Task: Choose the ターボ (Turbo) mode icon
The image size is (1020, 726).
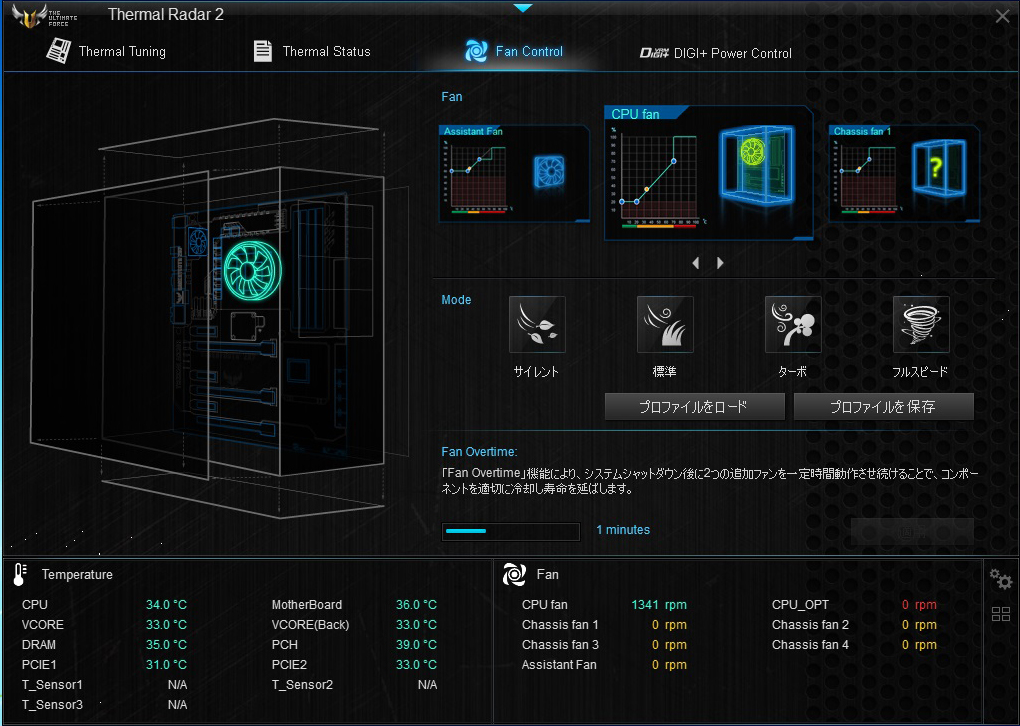Action: click(x=793, y=325)
